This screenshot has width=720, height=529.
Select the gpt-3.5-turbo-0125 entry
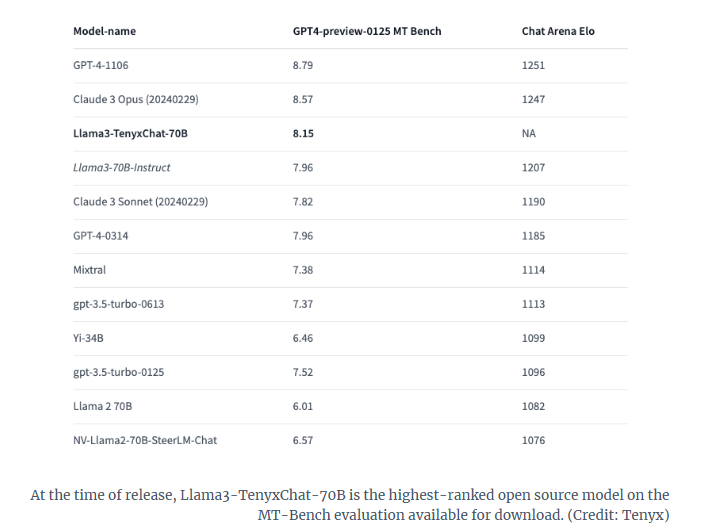click(118, 372)
